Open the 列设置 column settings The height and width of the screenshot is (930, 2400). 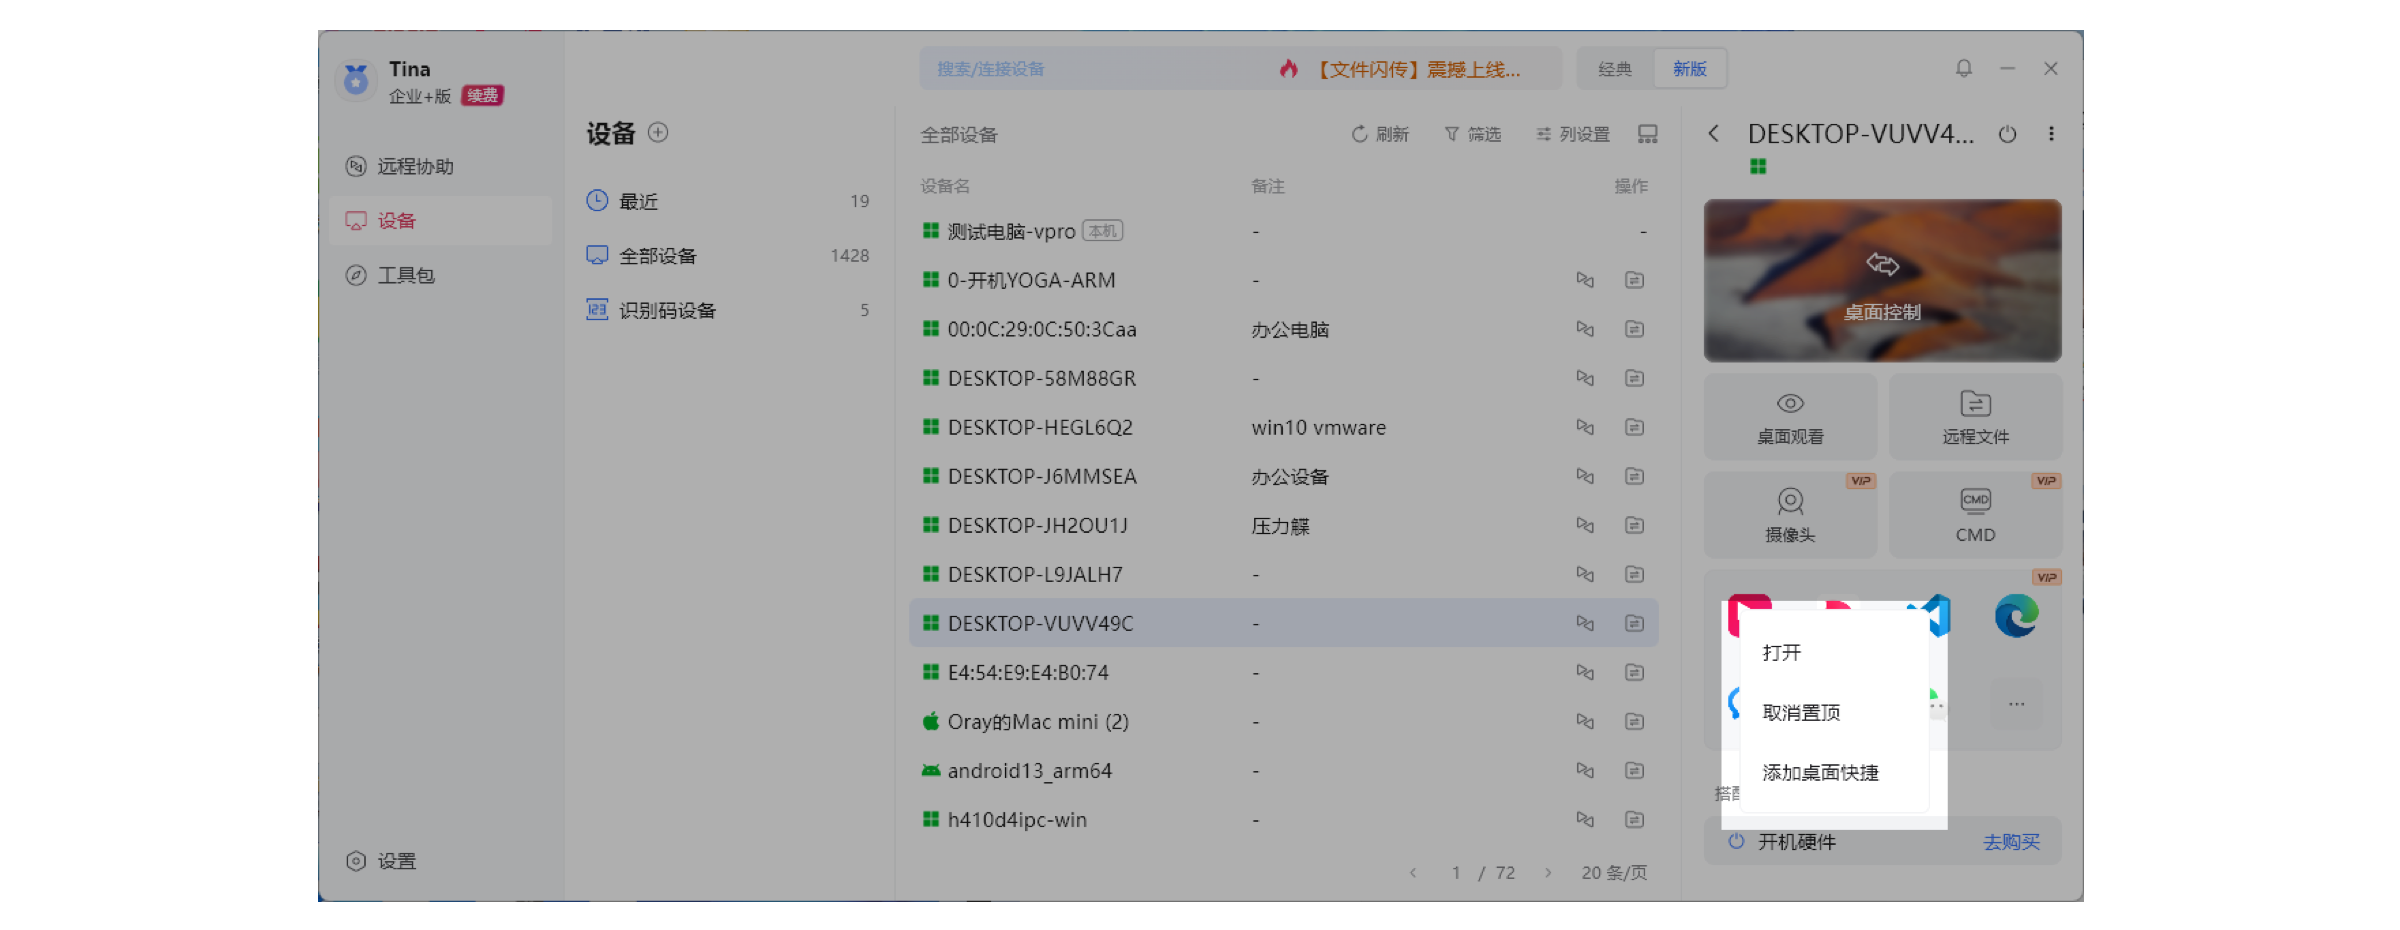click(1573, 134)
